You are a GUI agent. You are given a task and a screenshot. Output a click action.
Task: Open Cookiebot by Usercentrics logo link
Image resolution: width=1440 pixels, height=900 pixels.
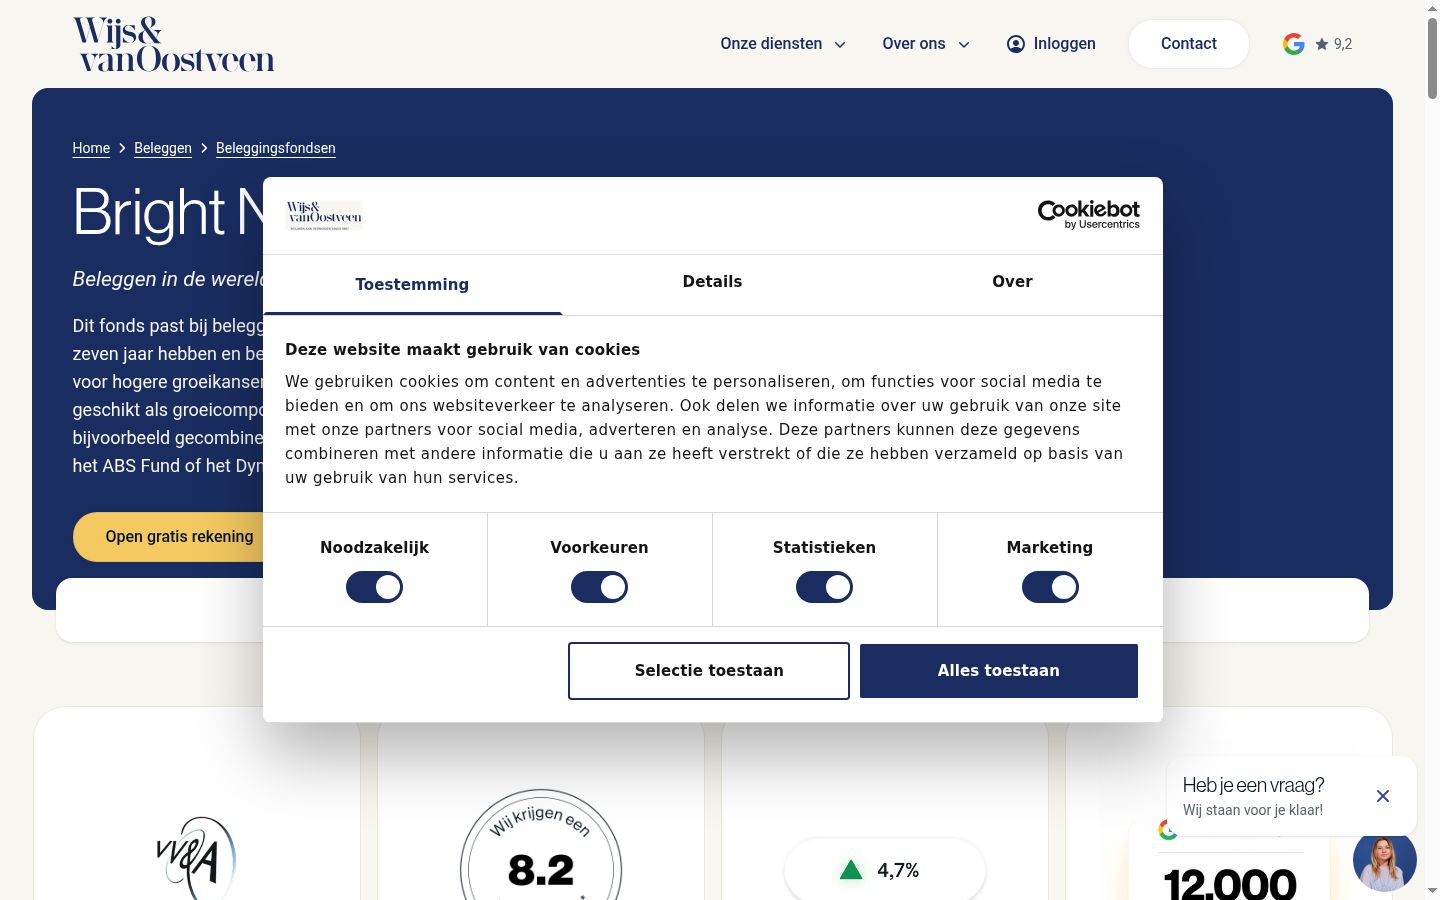click(1088, 214)
